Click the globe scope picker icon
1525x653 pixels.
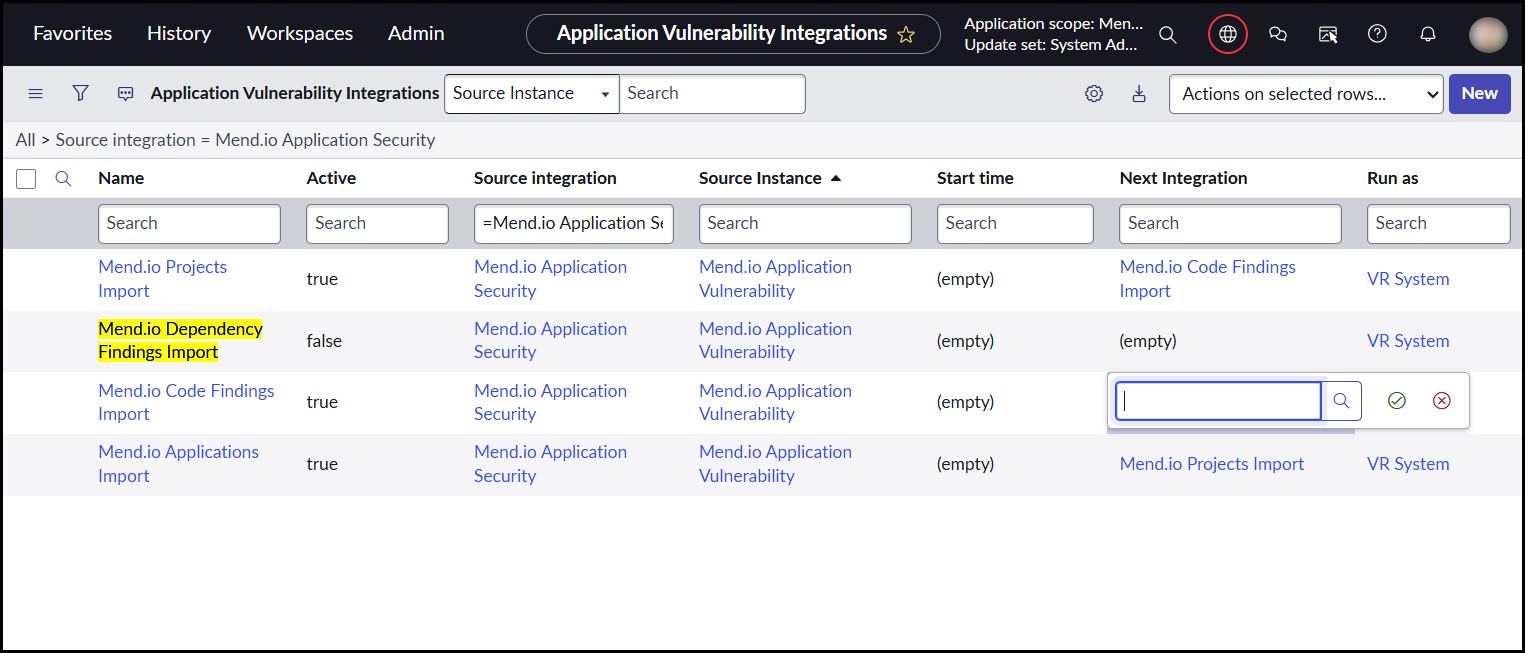1228,34
